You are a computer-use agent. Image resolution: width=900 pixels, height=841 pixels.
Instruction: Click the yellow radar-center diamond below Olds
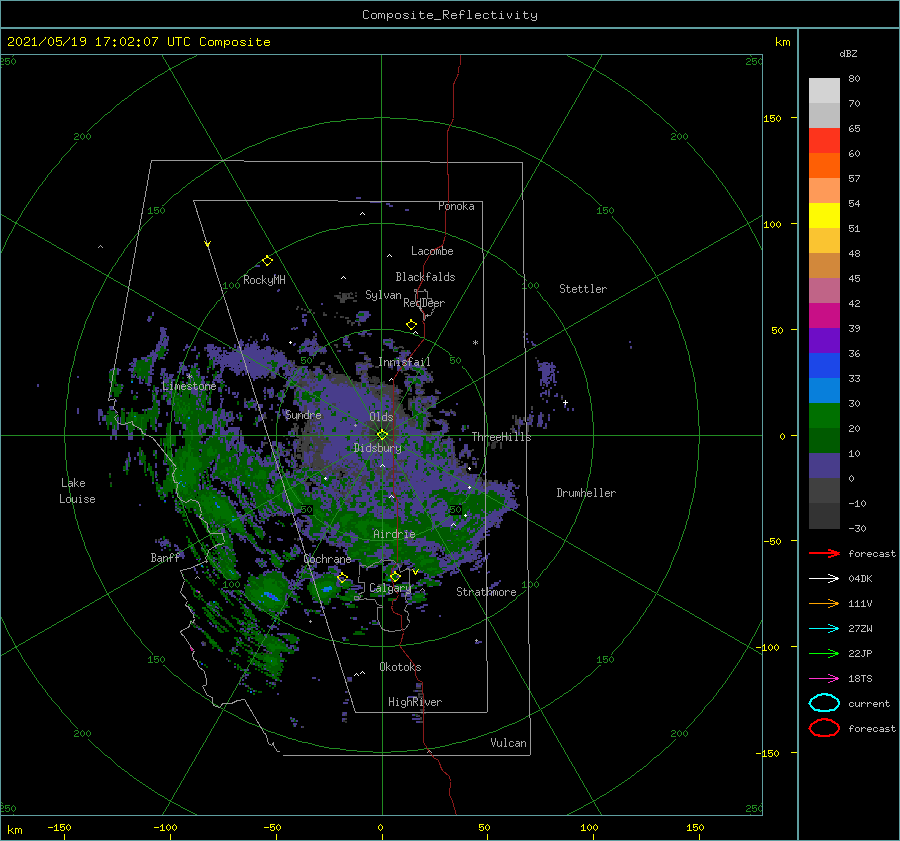[382, 435]
